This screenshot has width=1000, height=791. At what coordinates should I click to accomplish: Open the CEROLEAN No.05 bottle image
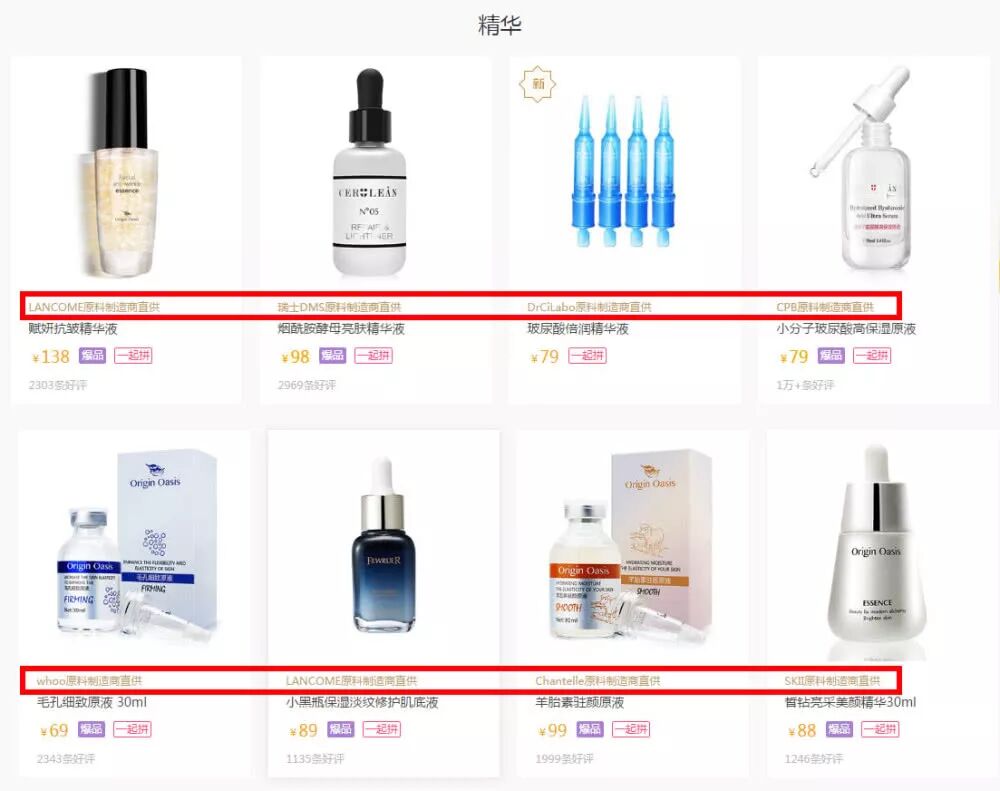[369, 172]
